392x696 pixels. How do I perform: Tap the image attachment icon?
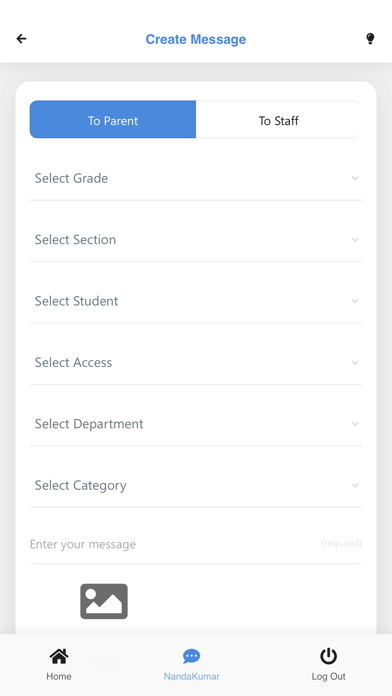104,601
